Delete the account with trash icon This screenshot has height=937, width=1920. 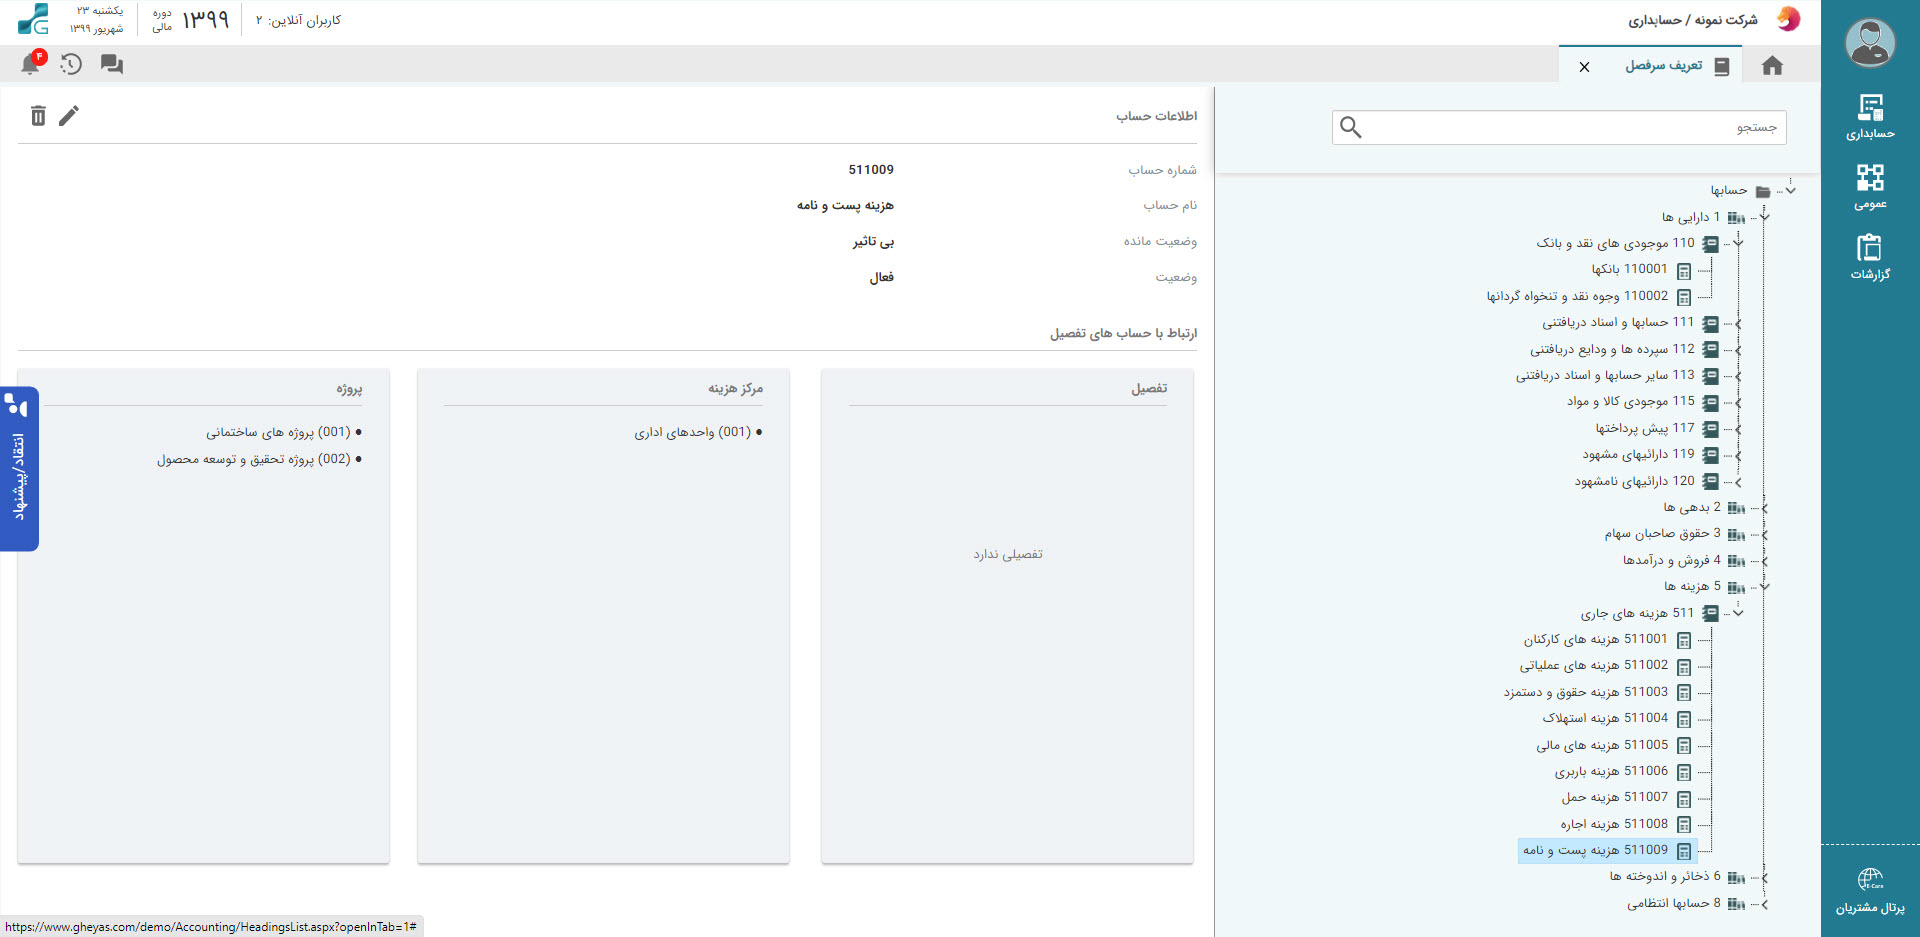(x=38, y=116)
